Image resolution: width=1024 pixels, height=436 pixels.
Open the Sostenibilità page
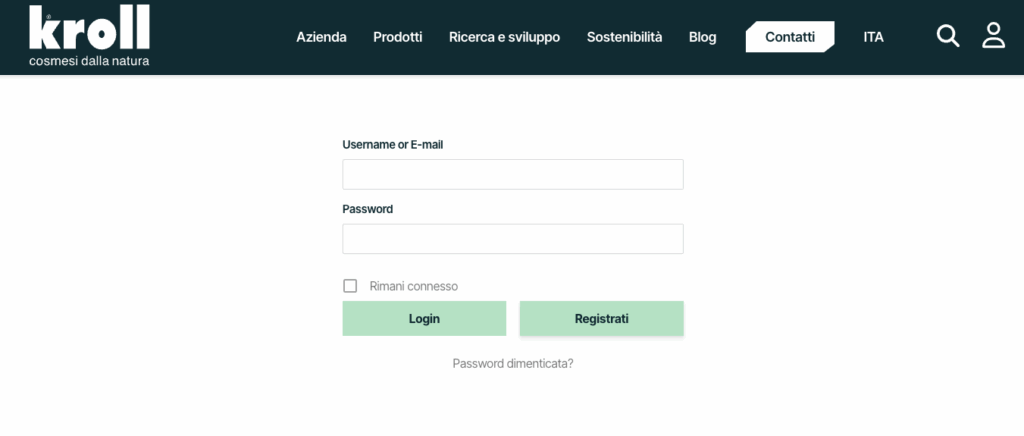pyautogui.click(x=624, y=37)
